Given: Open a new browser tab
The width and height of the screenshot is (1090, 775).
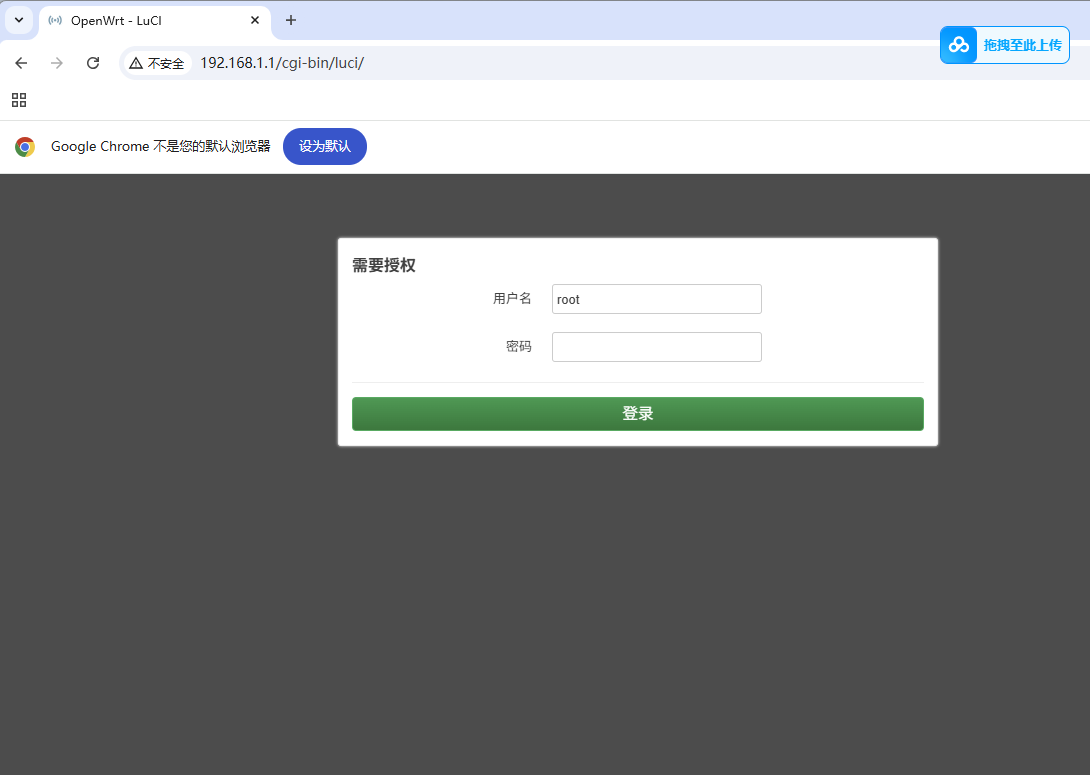Looking at the screenshot, I should click(x=290, y=20).
